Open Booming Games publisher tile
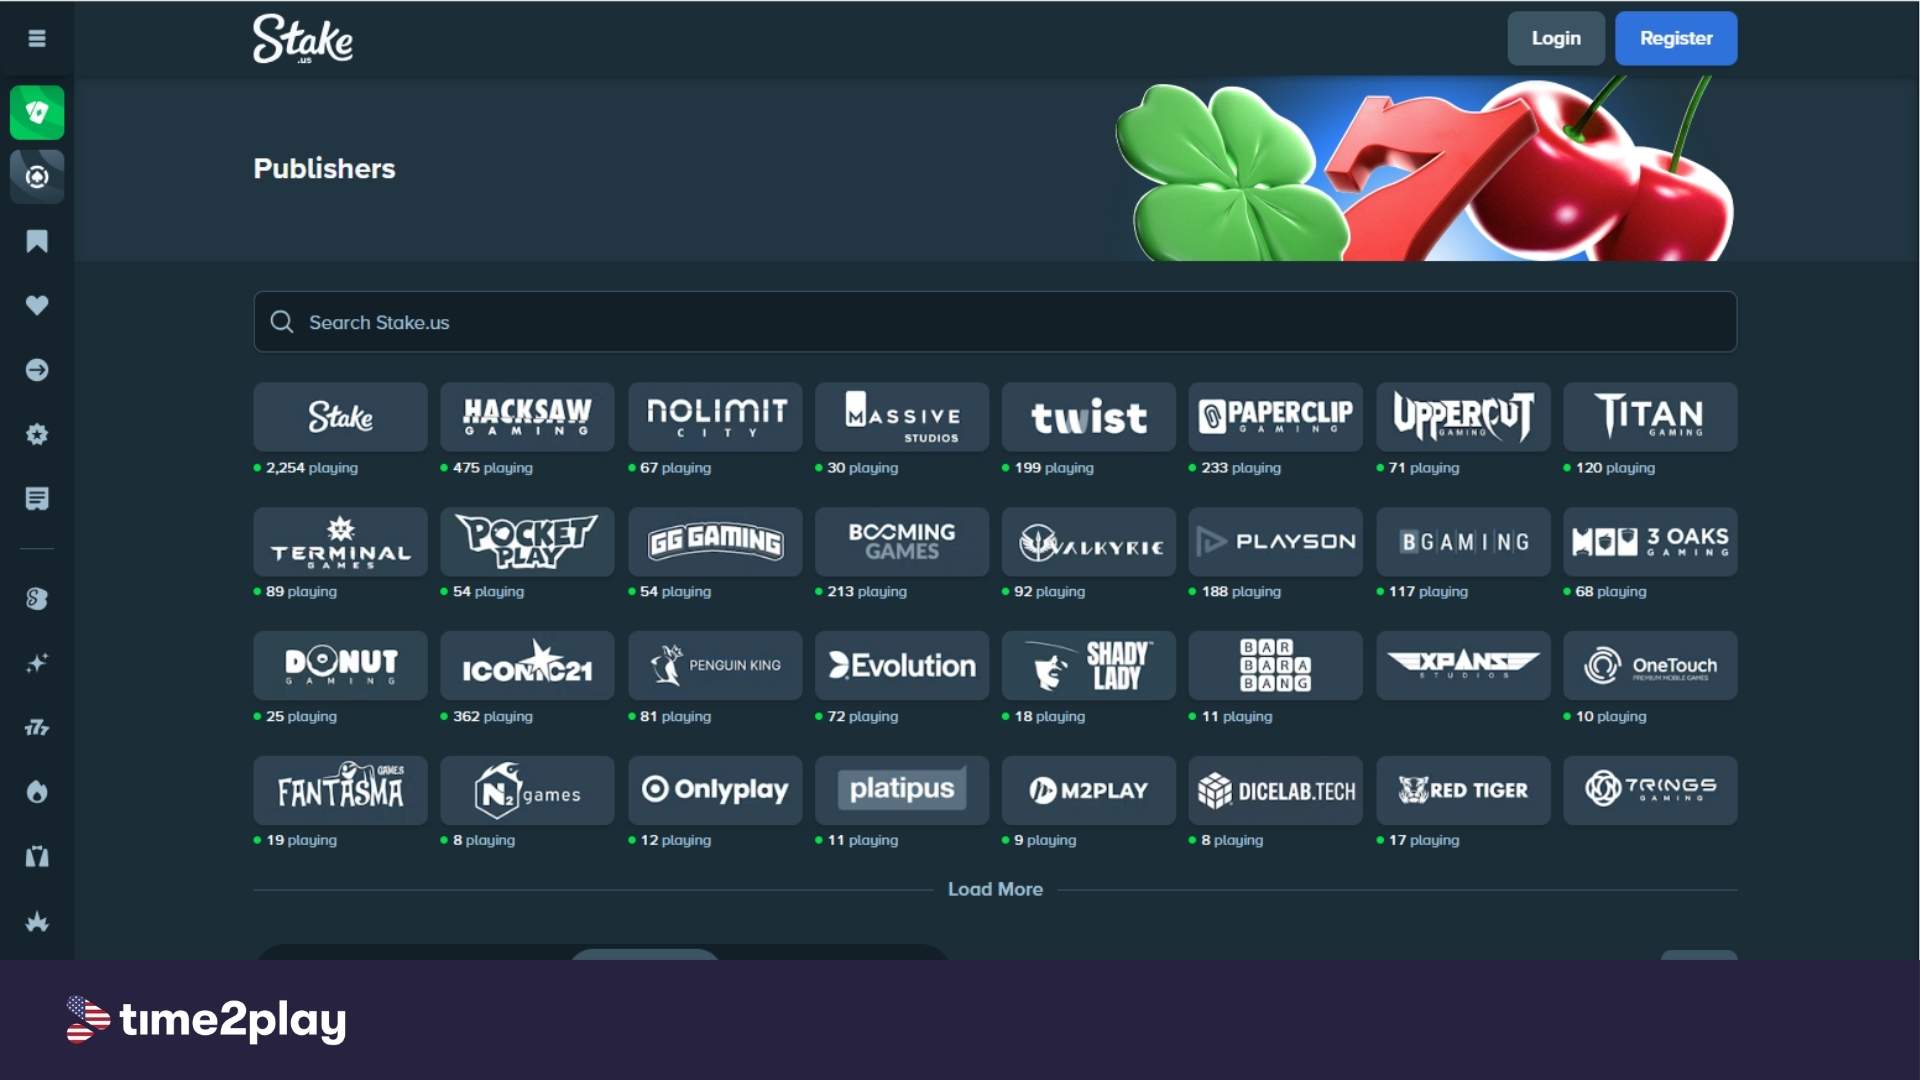1920x1080 pixels. (902, 541)
